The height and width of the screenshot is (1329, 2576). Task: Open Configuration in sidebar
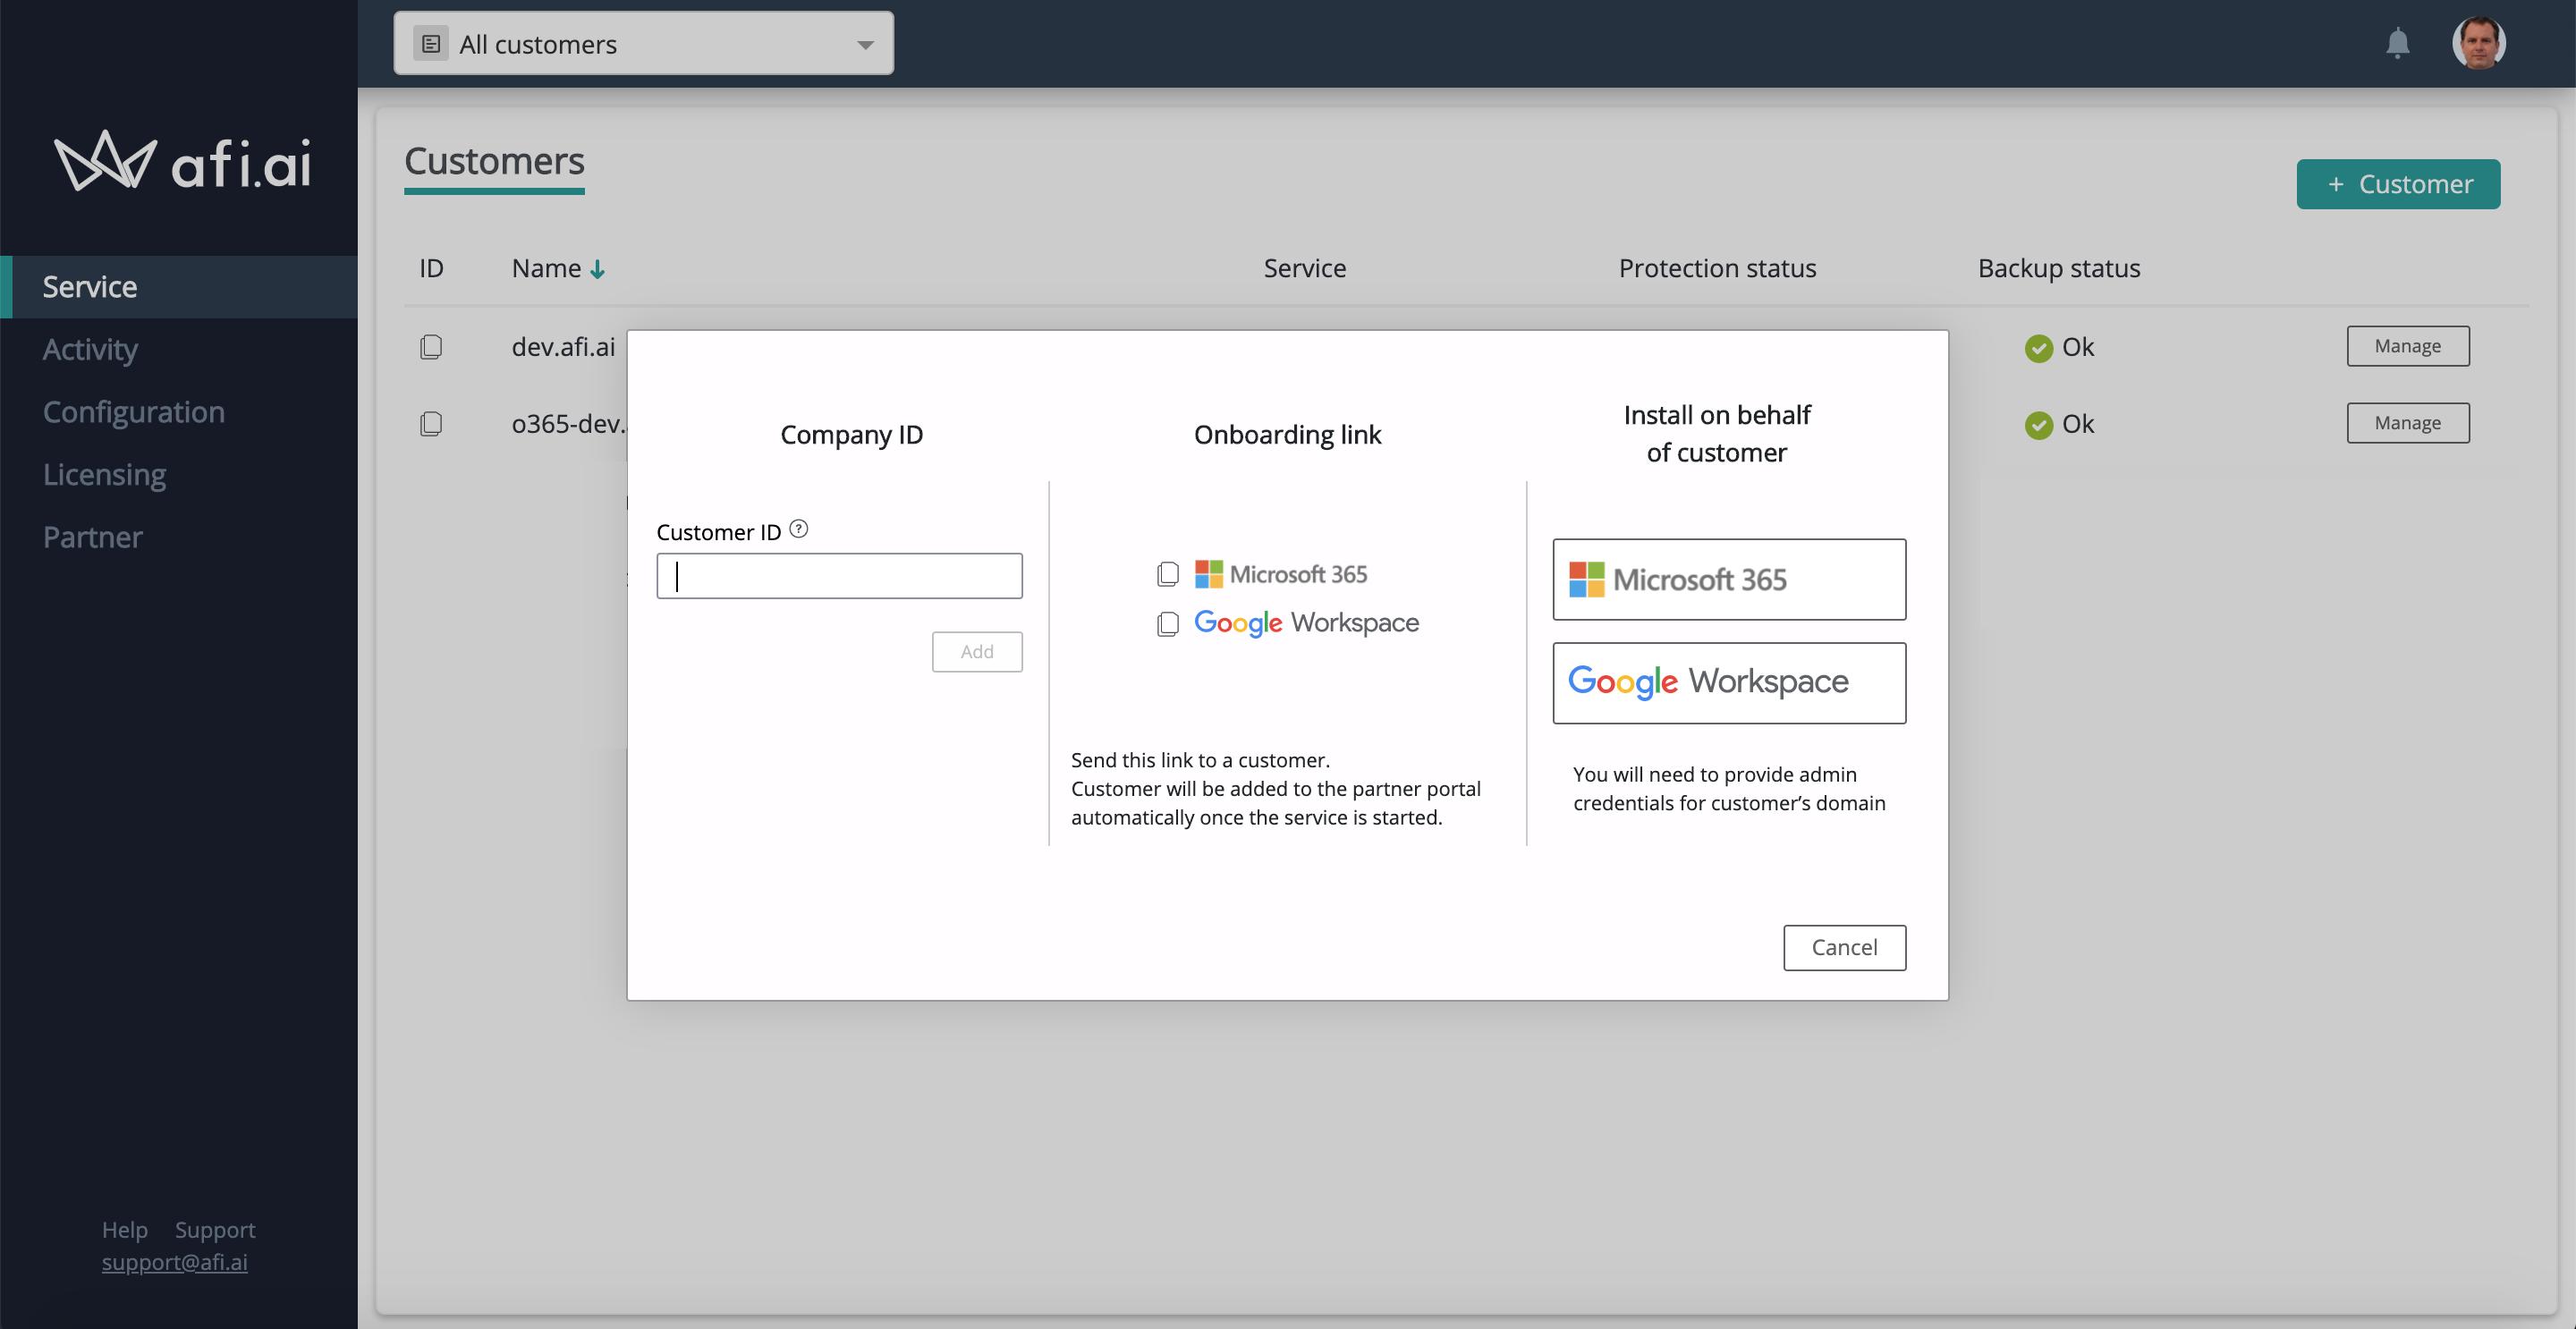pos(134,412)
